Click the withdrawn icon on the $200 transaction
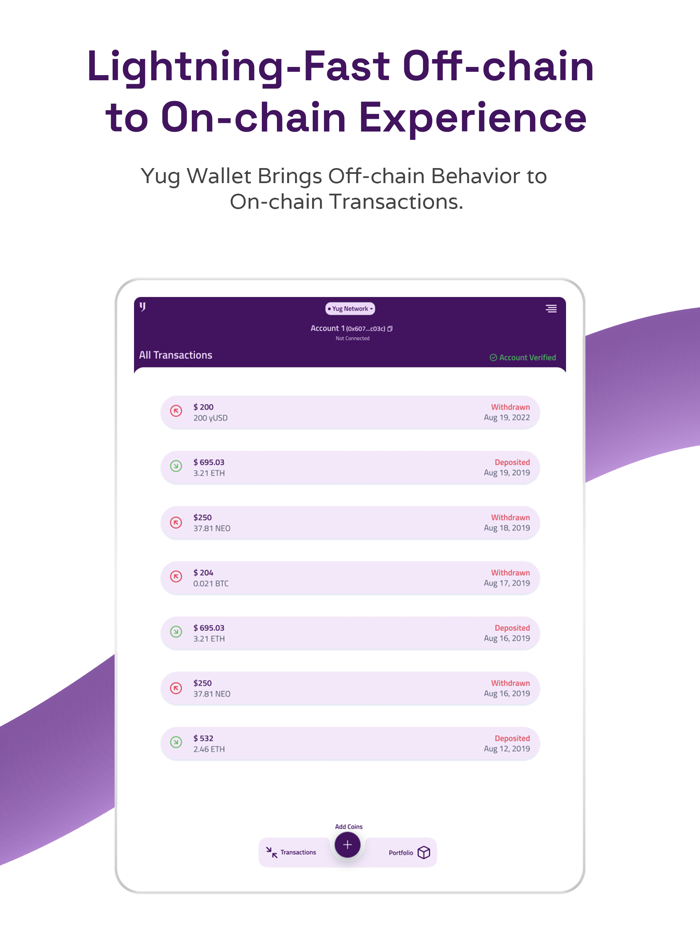Viewport: 700px width, 934px height. (x=174, y=412)
